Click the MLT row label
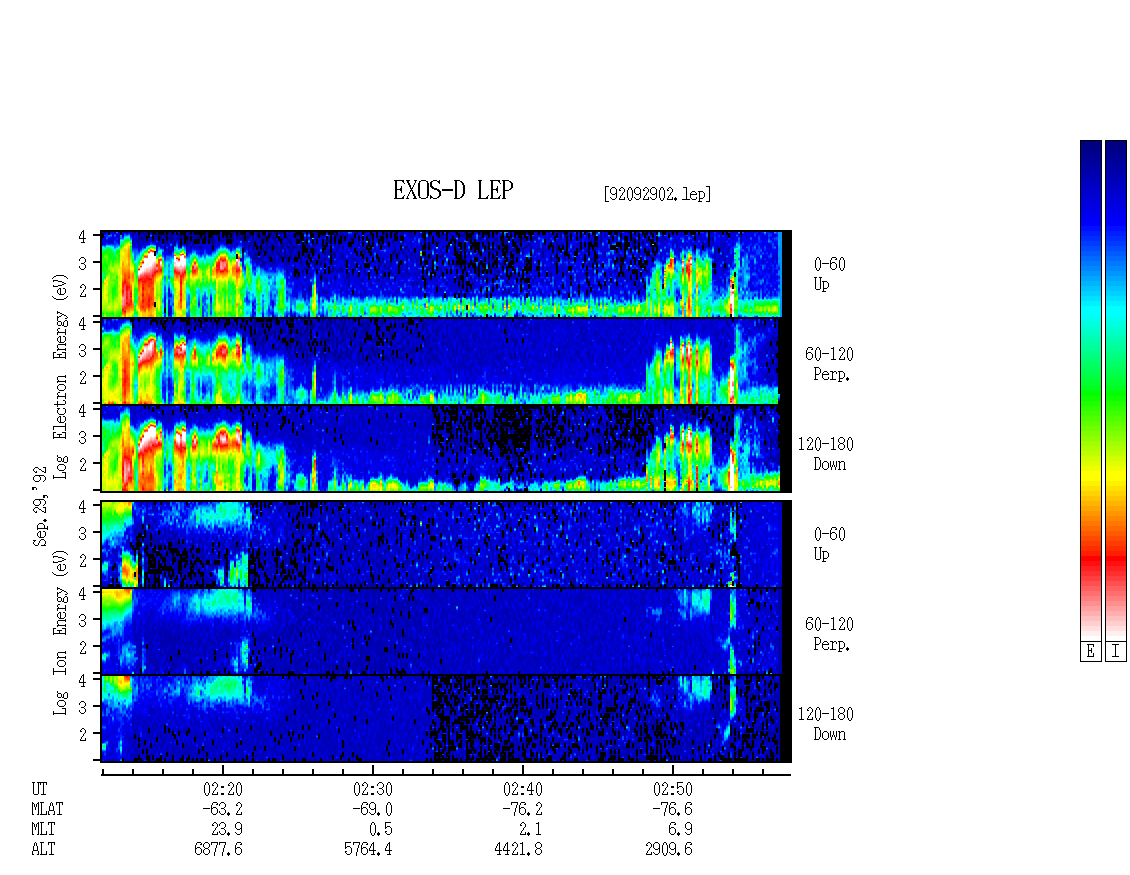Screen dimensions: 1130x875 (x=43, y=830)
